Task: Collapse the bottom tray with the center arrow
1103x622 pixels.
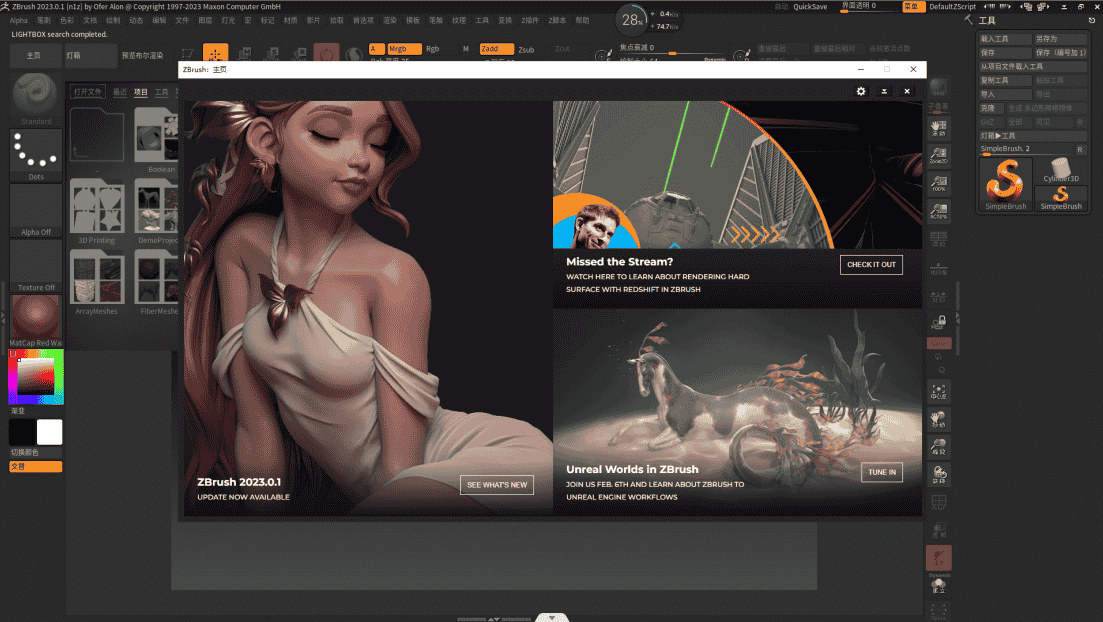Action: point(551,617)
